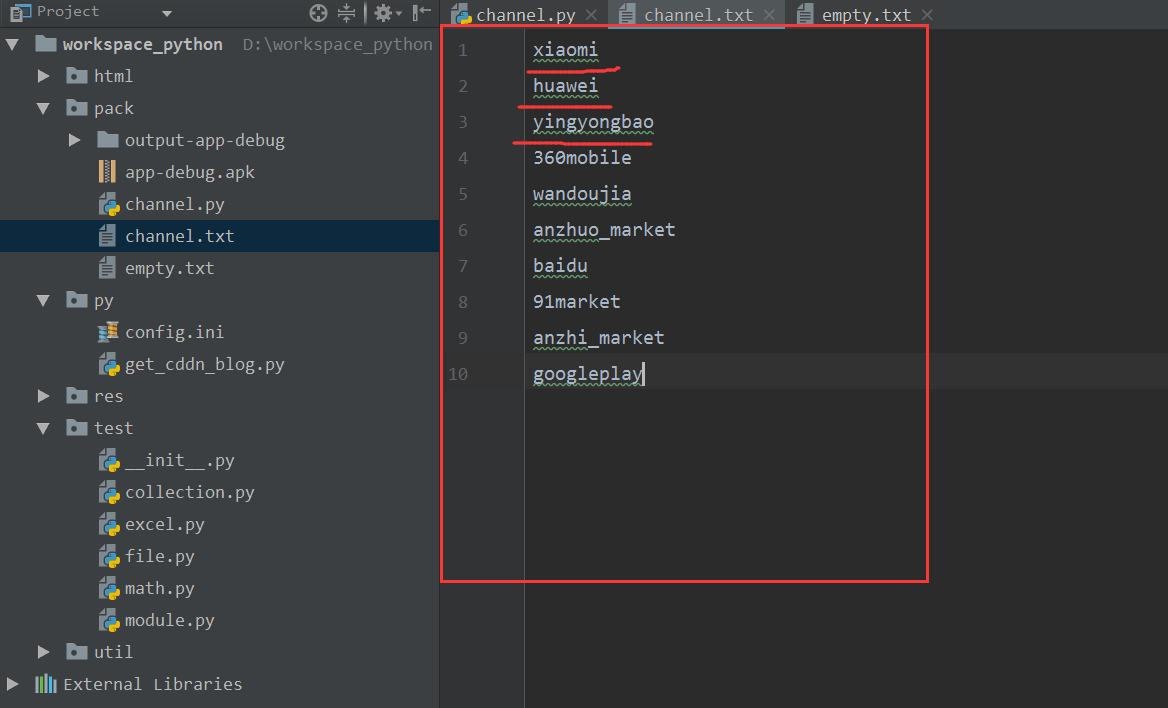1168x708 pixels.
Task: Collapse the test folder
Action: tap(43, 429)
